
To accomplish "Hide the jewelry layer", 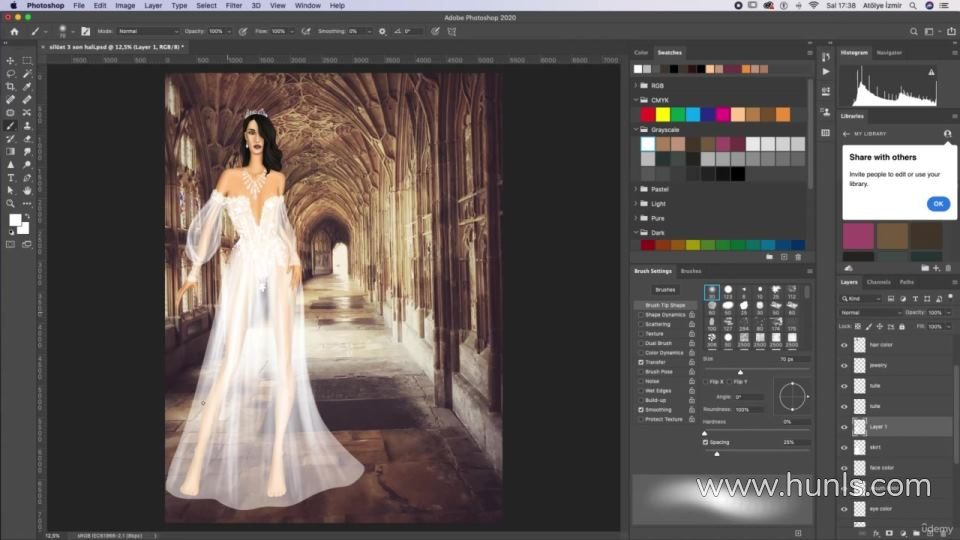I will pos(844,365).
